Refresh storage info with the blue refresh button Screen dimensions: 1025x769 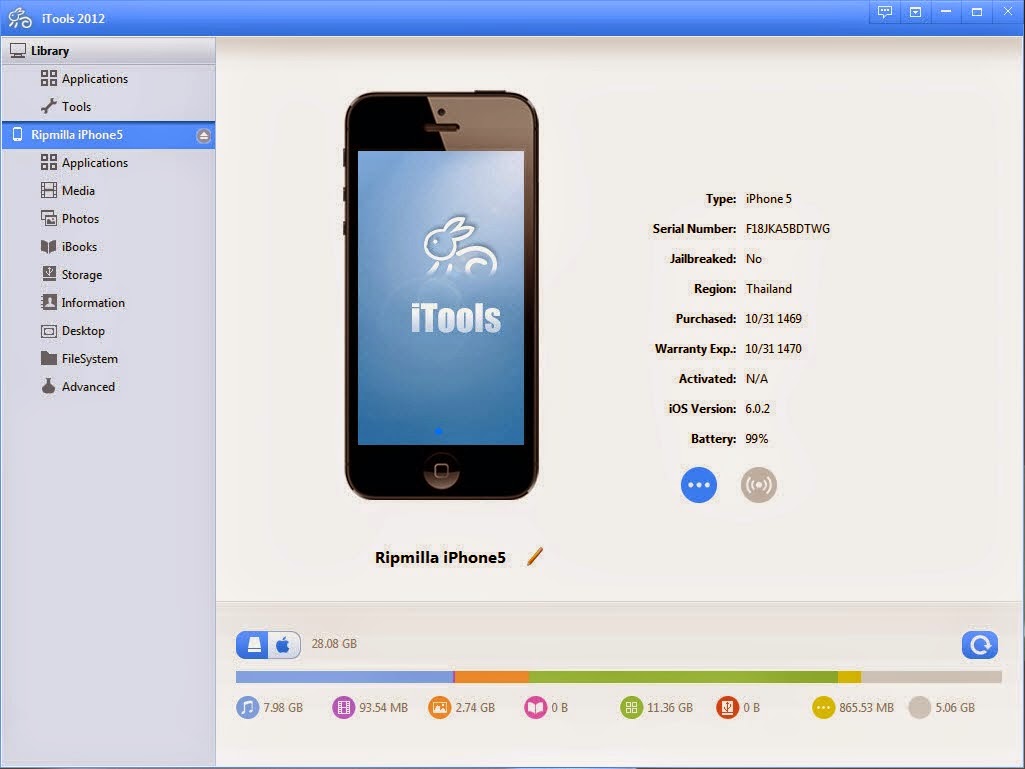[979, 645]
